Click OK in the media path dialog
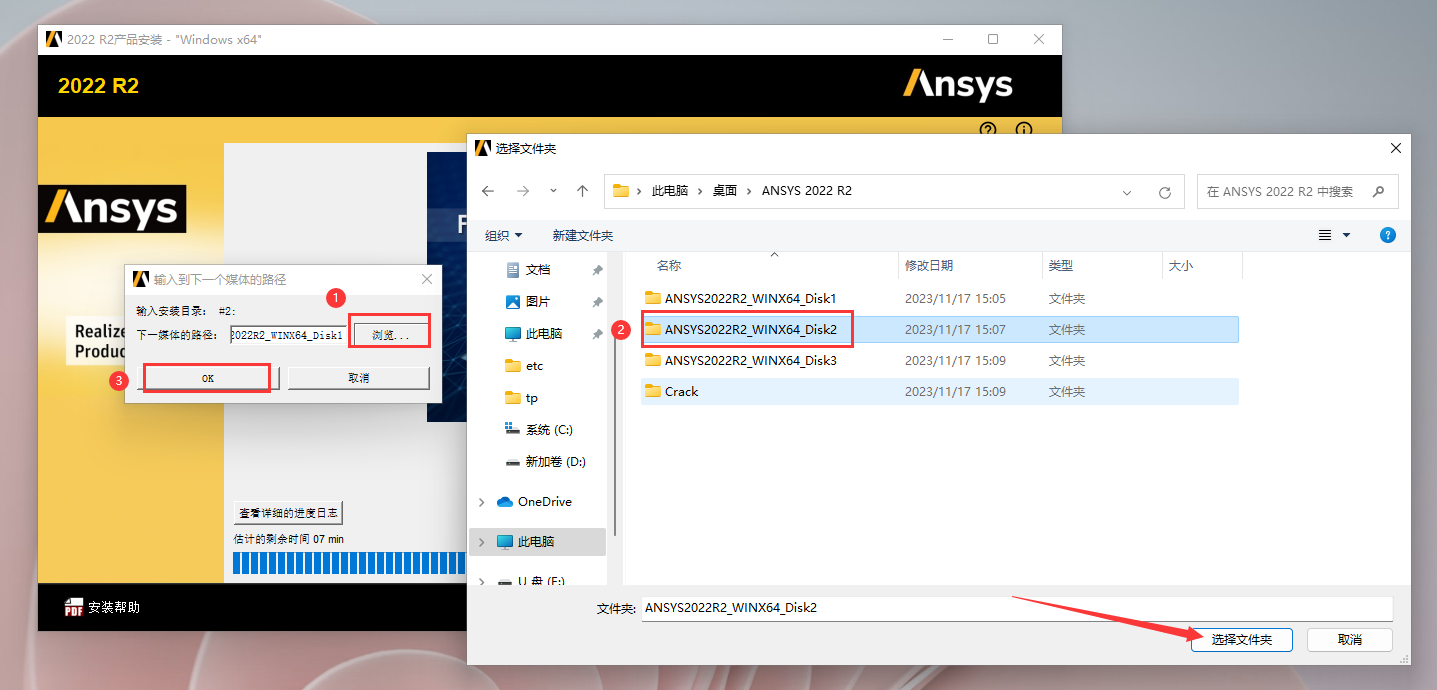Image resolution: width=1437 pixels, height=690 pixels. point(208,378)
